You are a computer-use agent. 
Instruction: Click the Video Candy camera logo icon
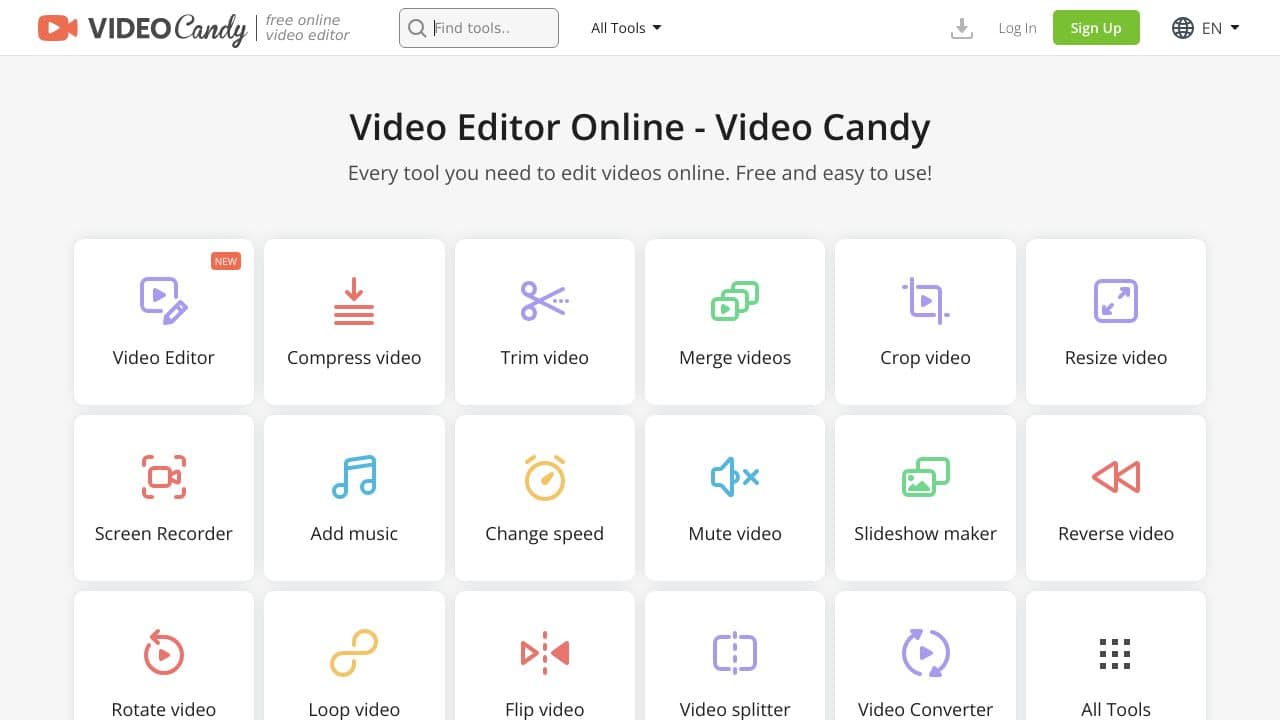[58, 28]
